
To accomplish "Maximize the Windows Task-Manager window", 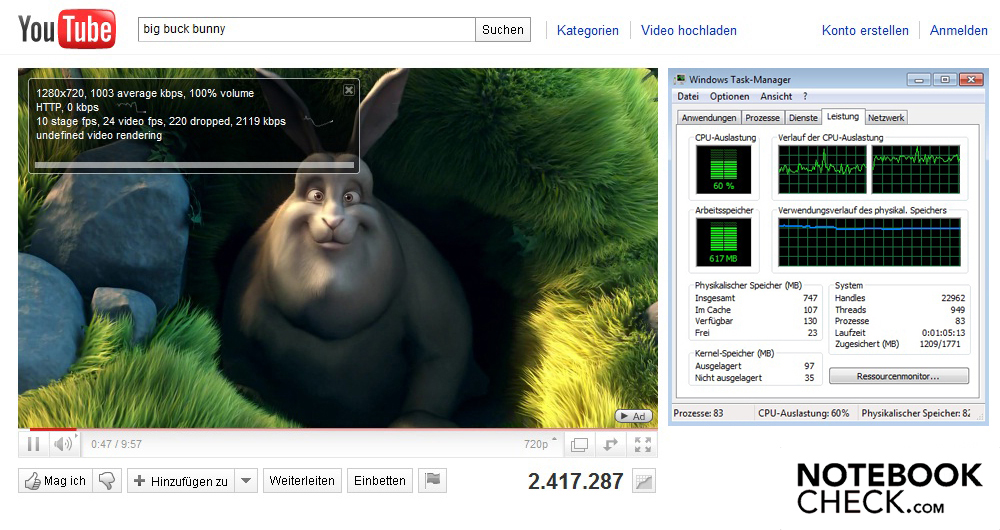I will point(945,80).
